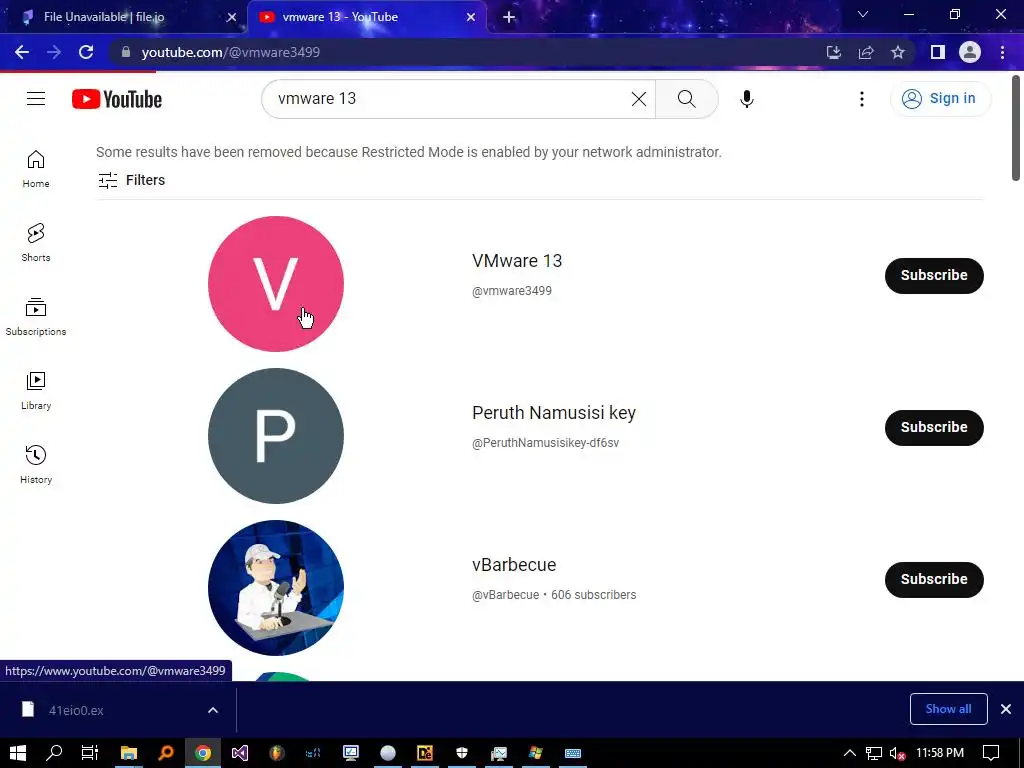Click the install app icon in address bar
The height and width of the screenshot is (768, 1024).
coord(834,52)
